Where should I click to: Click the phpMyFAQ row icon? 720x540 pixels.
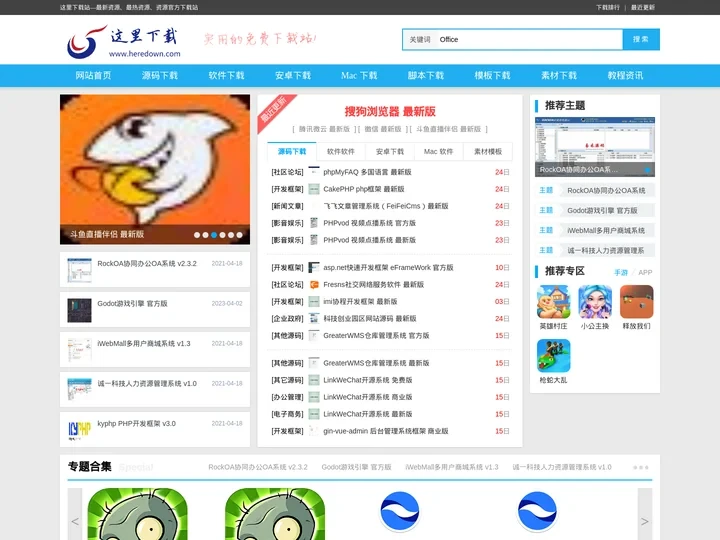tap(314, 172)
